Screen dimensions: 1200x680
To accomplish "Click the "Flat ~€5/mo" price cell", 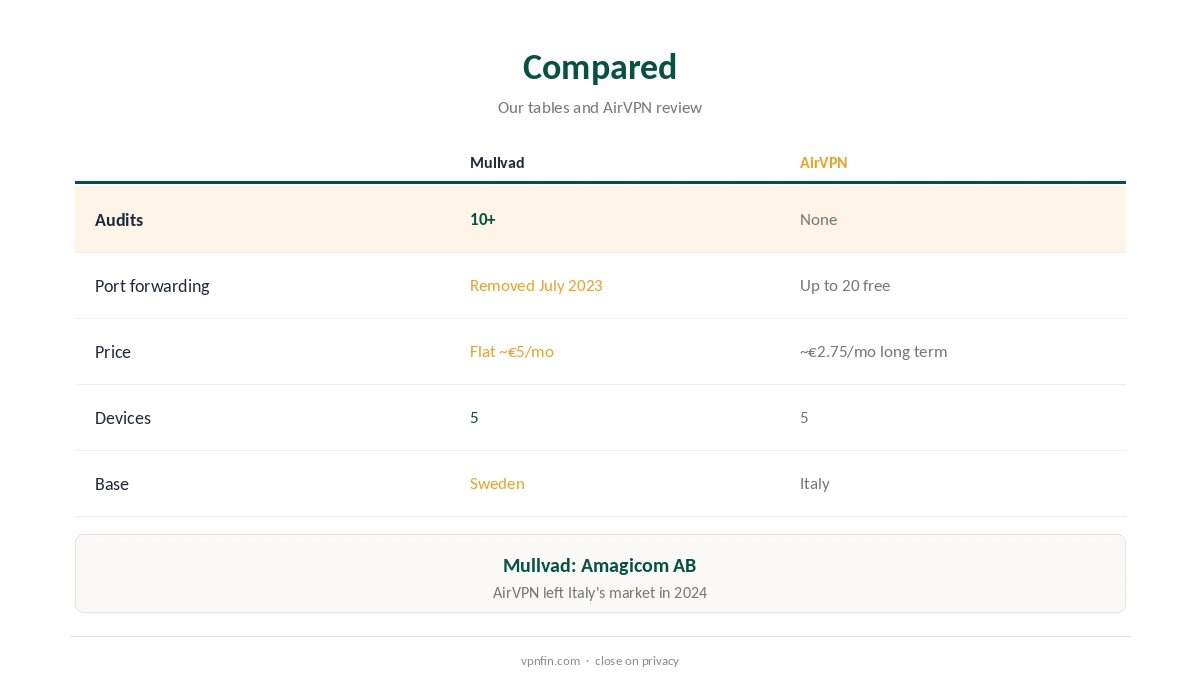I will (x=512, y=351).
